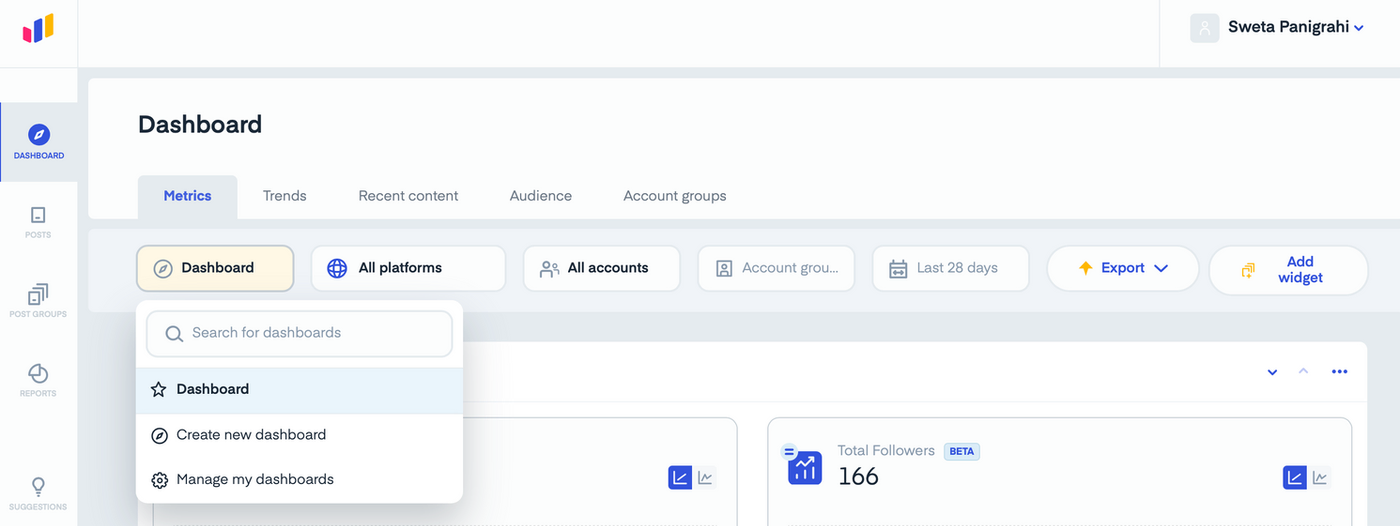Click the BETA badge on Total Followers
Viewport: 1400px width, 526px height.
pos(961,451)
